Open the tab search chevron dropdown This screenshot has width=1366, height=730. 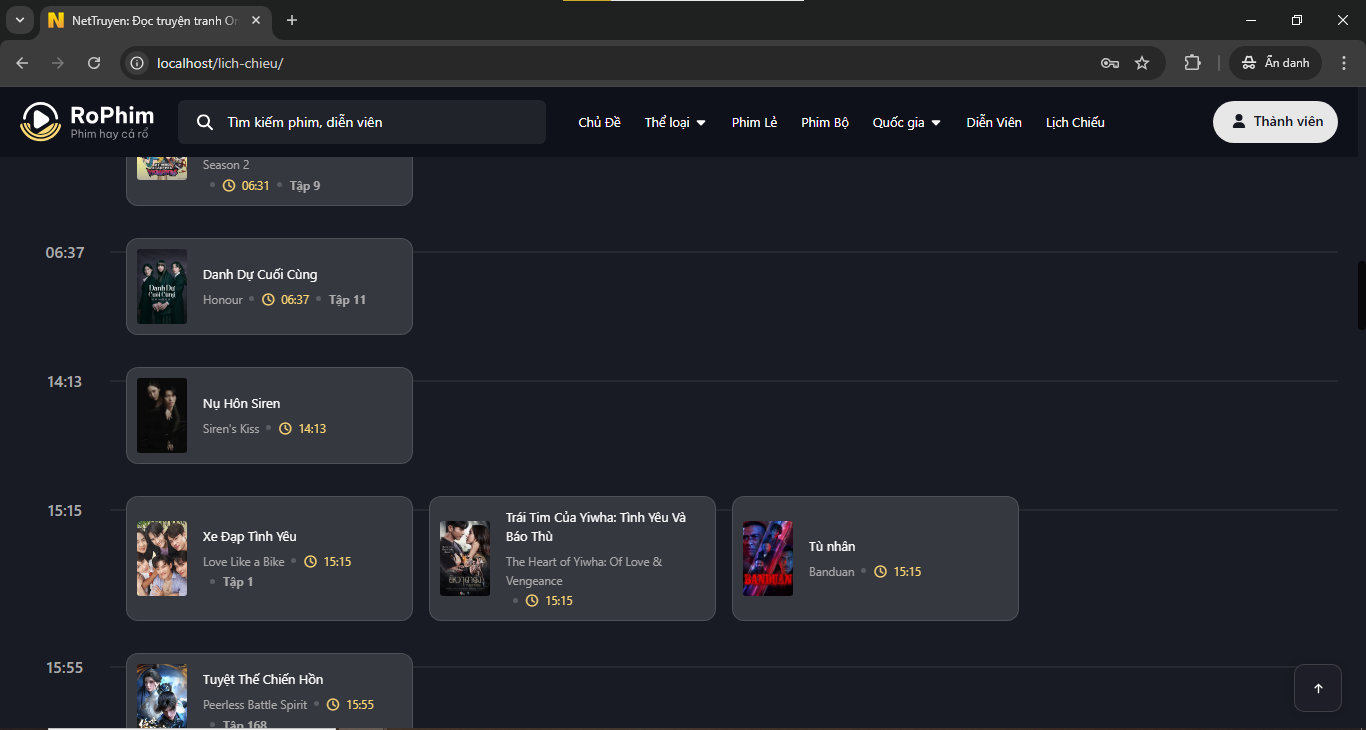click(19, 20)
